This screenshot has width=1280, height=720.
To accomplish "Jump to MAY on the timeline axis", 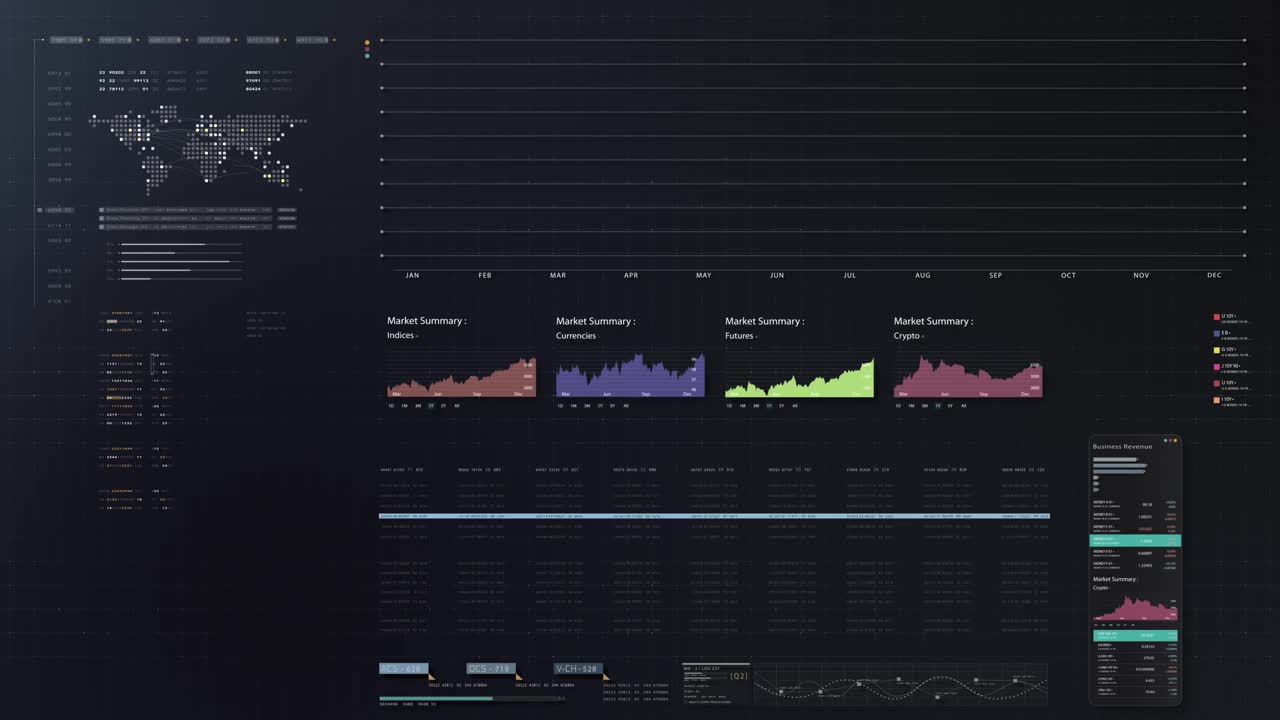I will point(704,275).
